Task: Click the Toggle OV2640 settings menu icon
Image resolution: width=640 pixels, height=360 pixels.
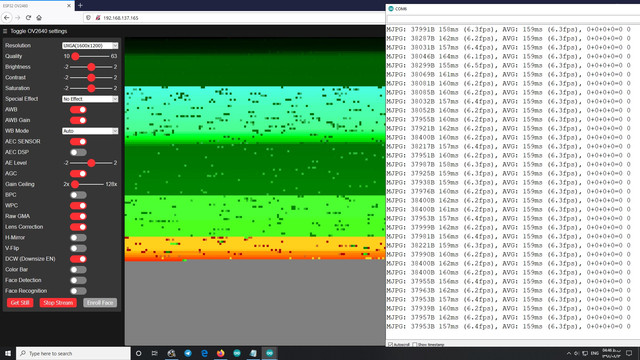Action: (5, 31)
